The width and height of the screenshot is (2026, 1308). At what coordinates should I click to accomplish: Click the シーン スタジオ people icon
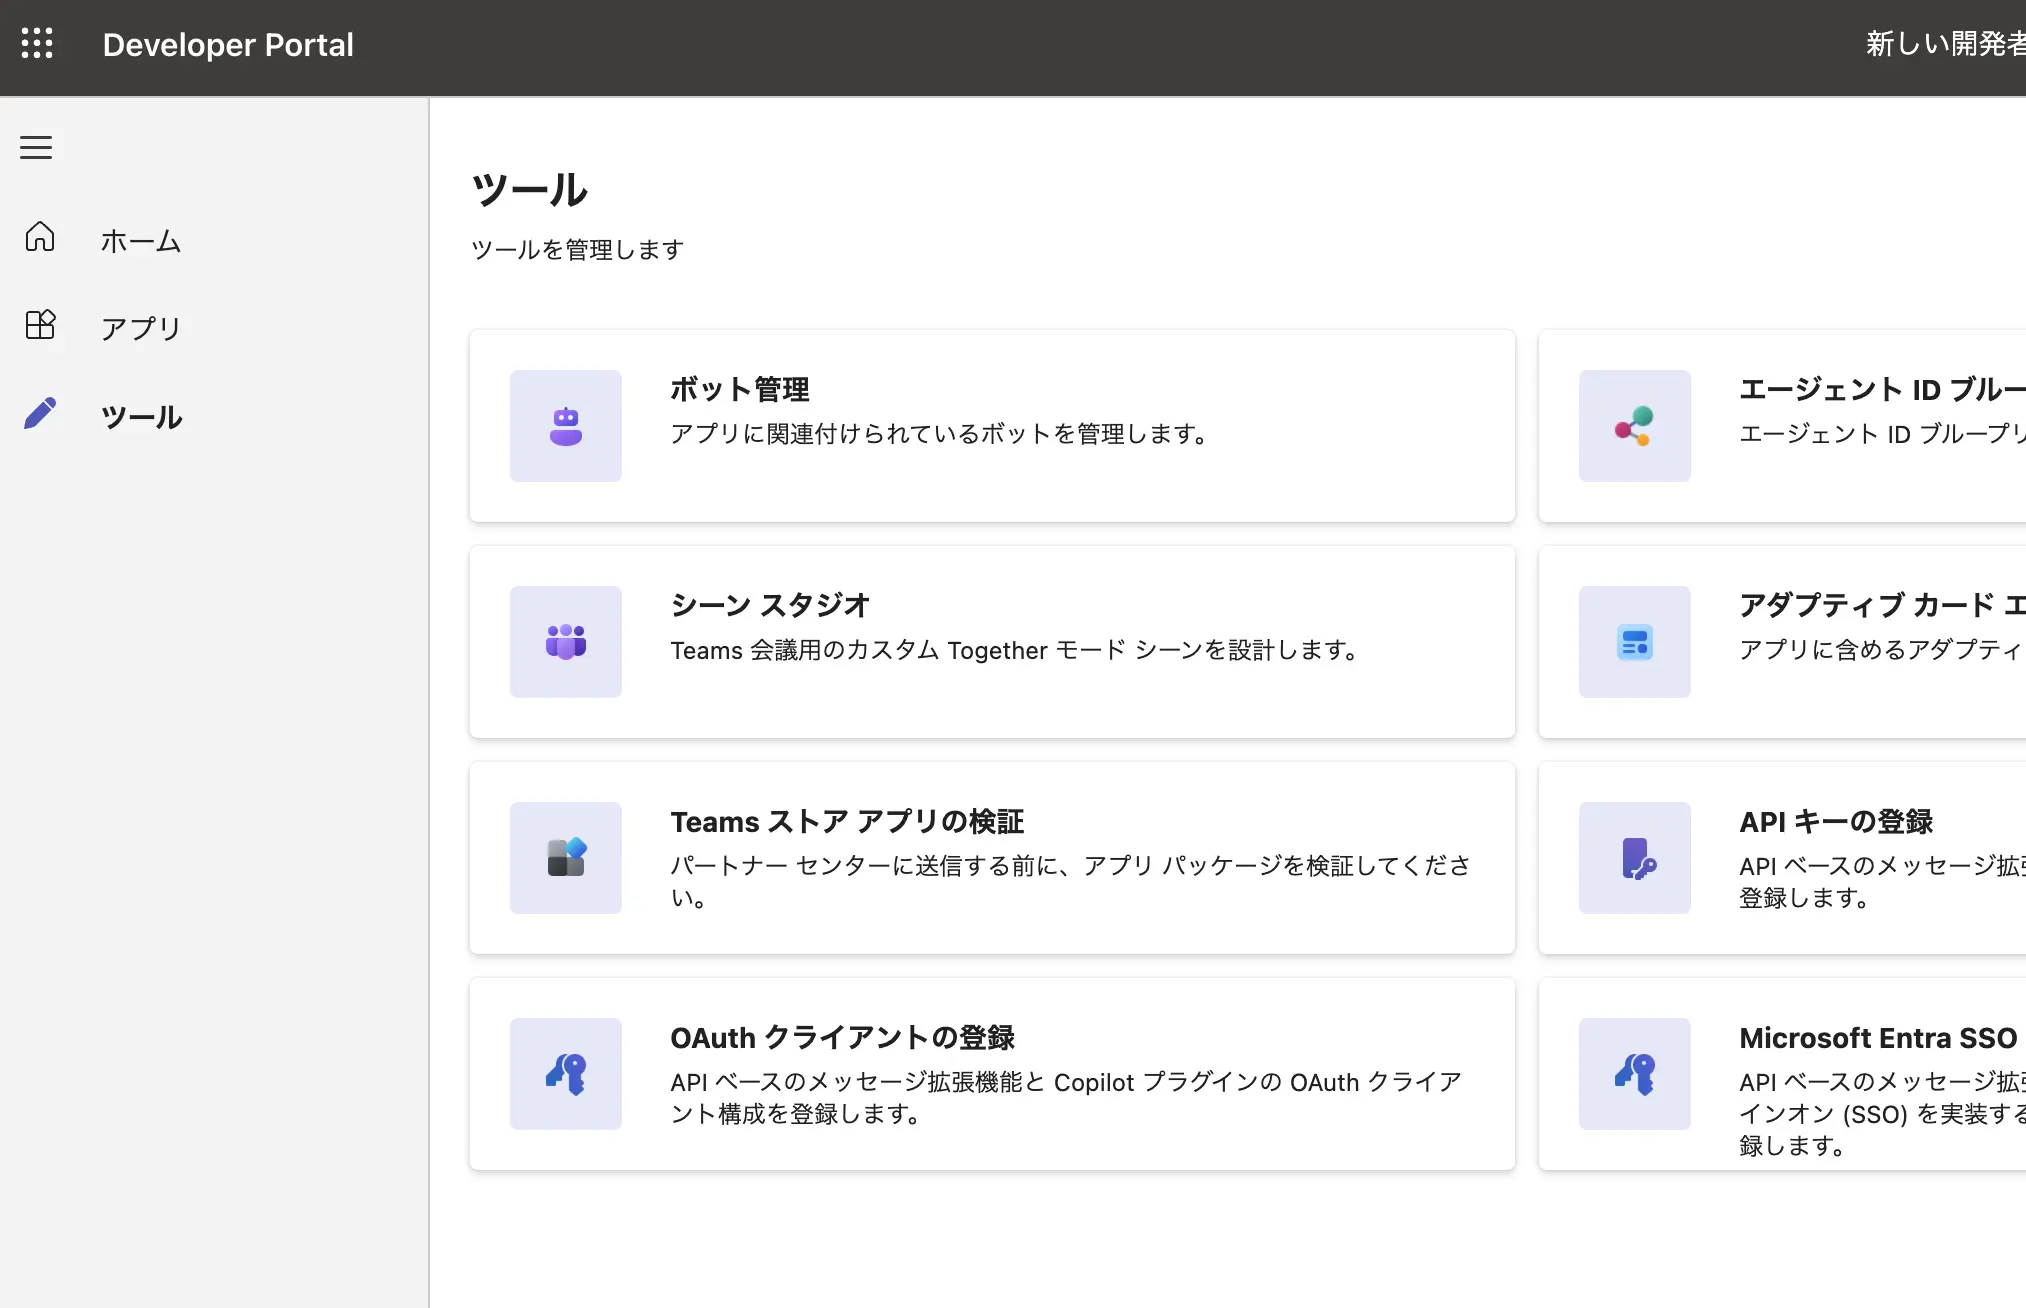coord(566,642)
